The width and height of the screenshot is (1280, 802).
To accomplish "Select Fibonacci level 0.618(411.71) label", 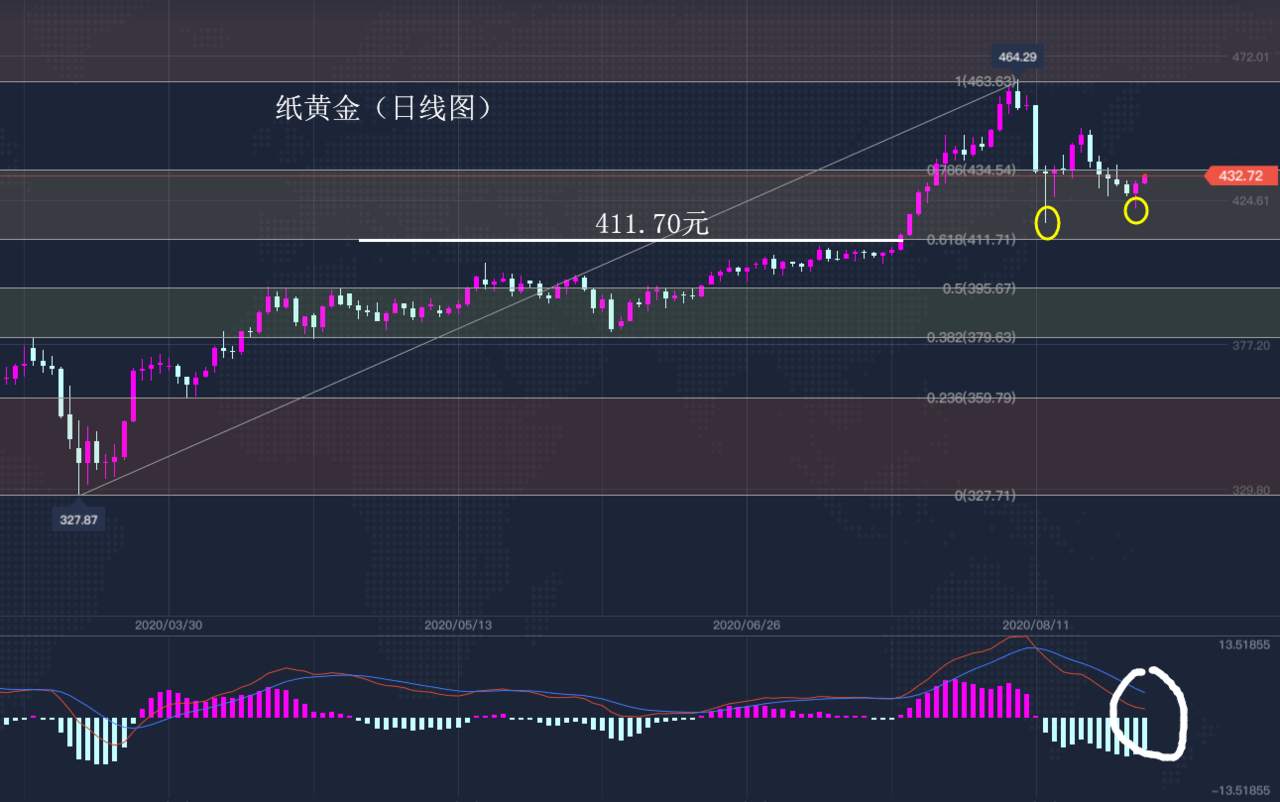I will click(972, 240).
